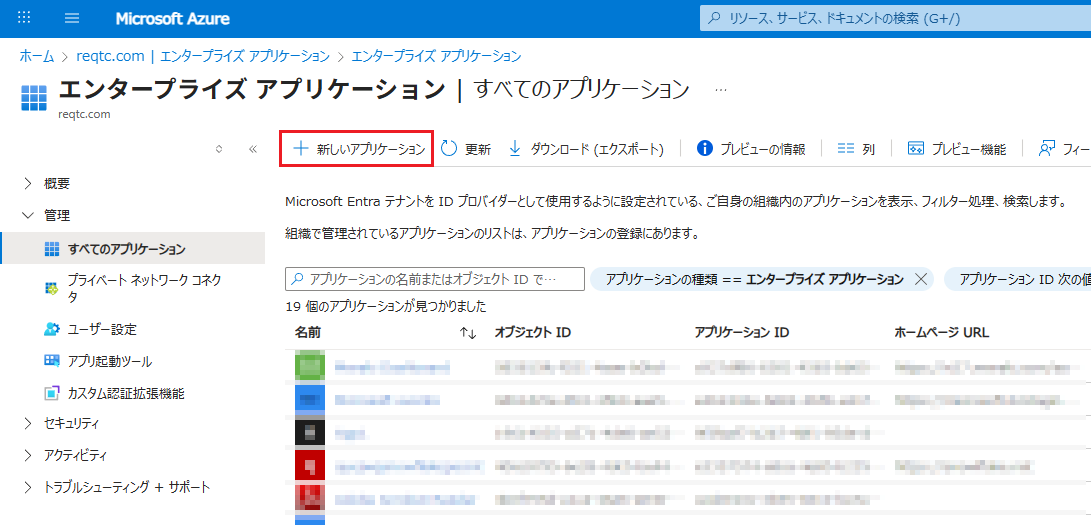Click the green application thumbnail icon

(x=309, y=366)
